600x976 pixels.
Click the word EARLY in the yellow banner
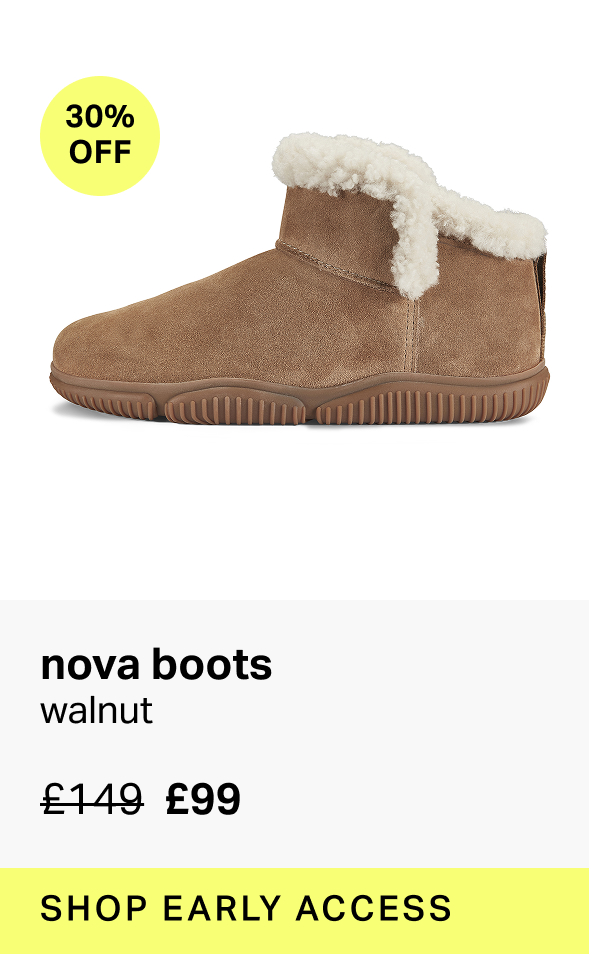[x=222, y=908]
